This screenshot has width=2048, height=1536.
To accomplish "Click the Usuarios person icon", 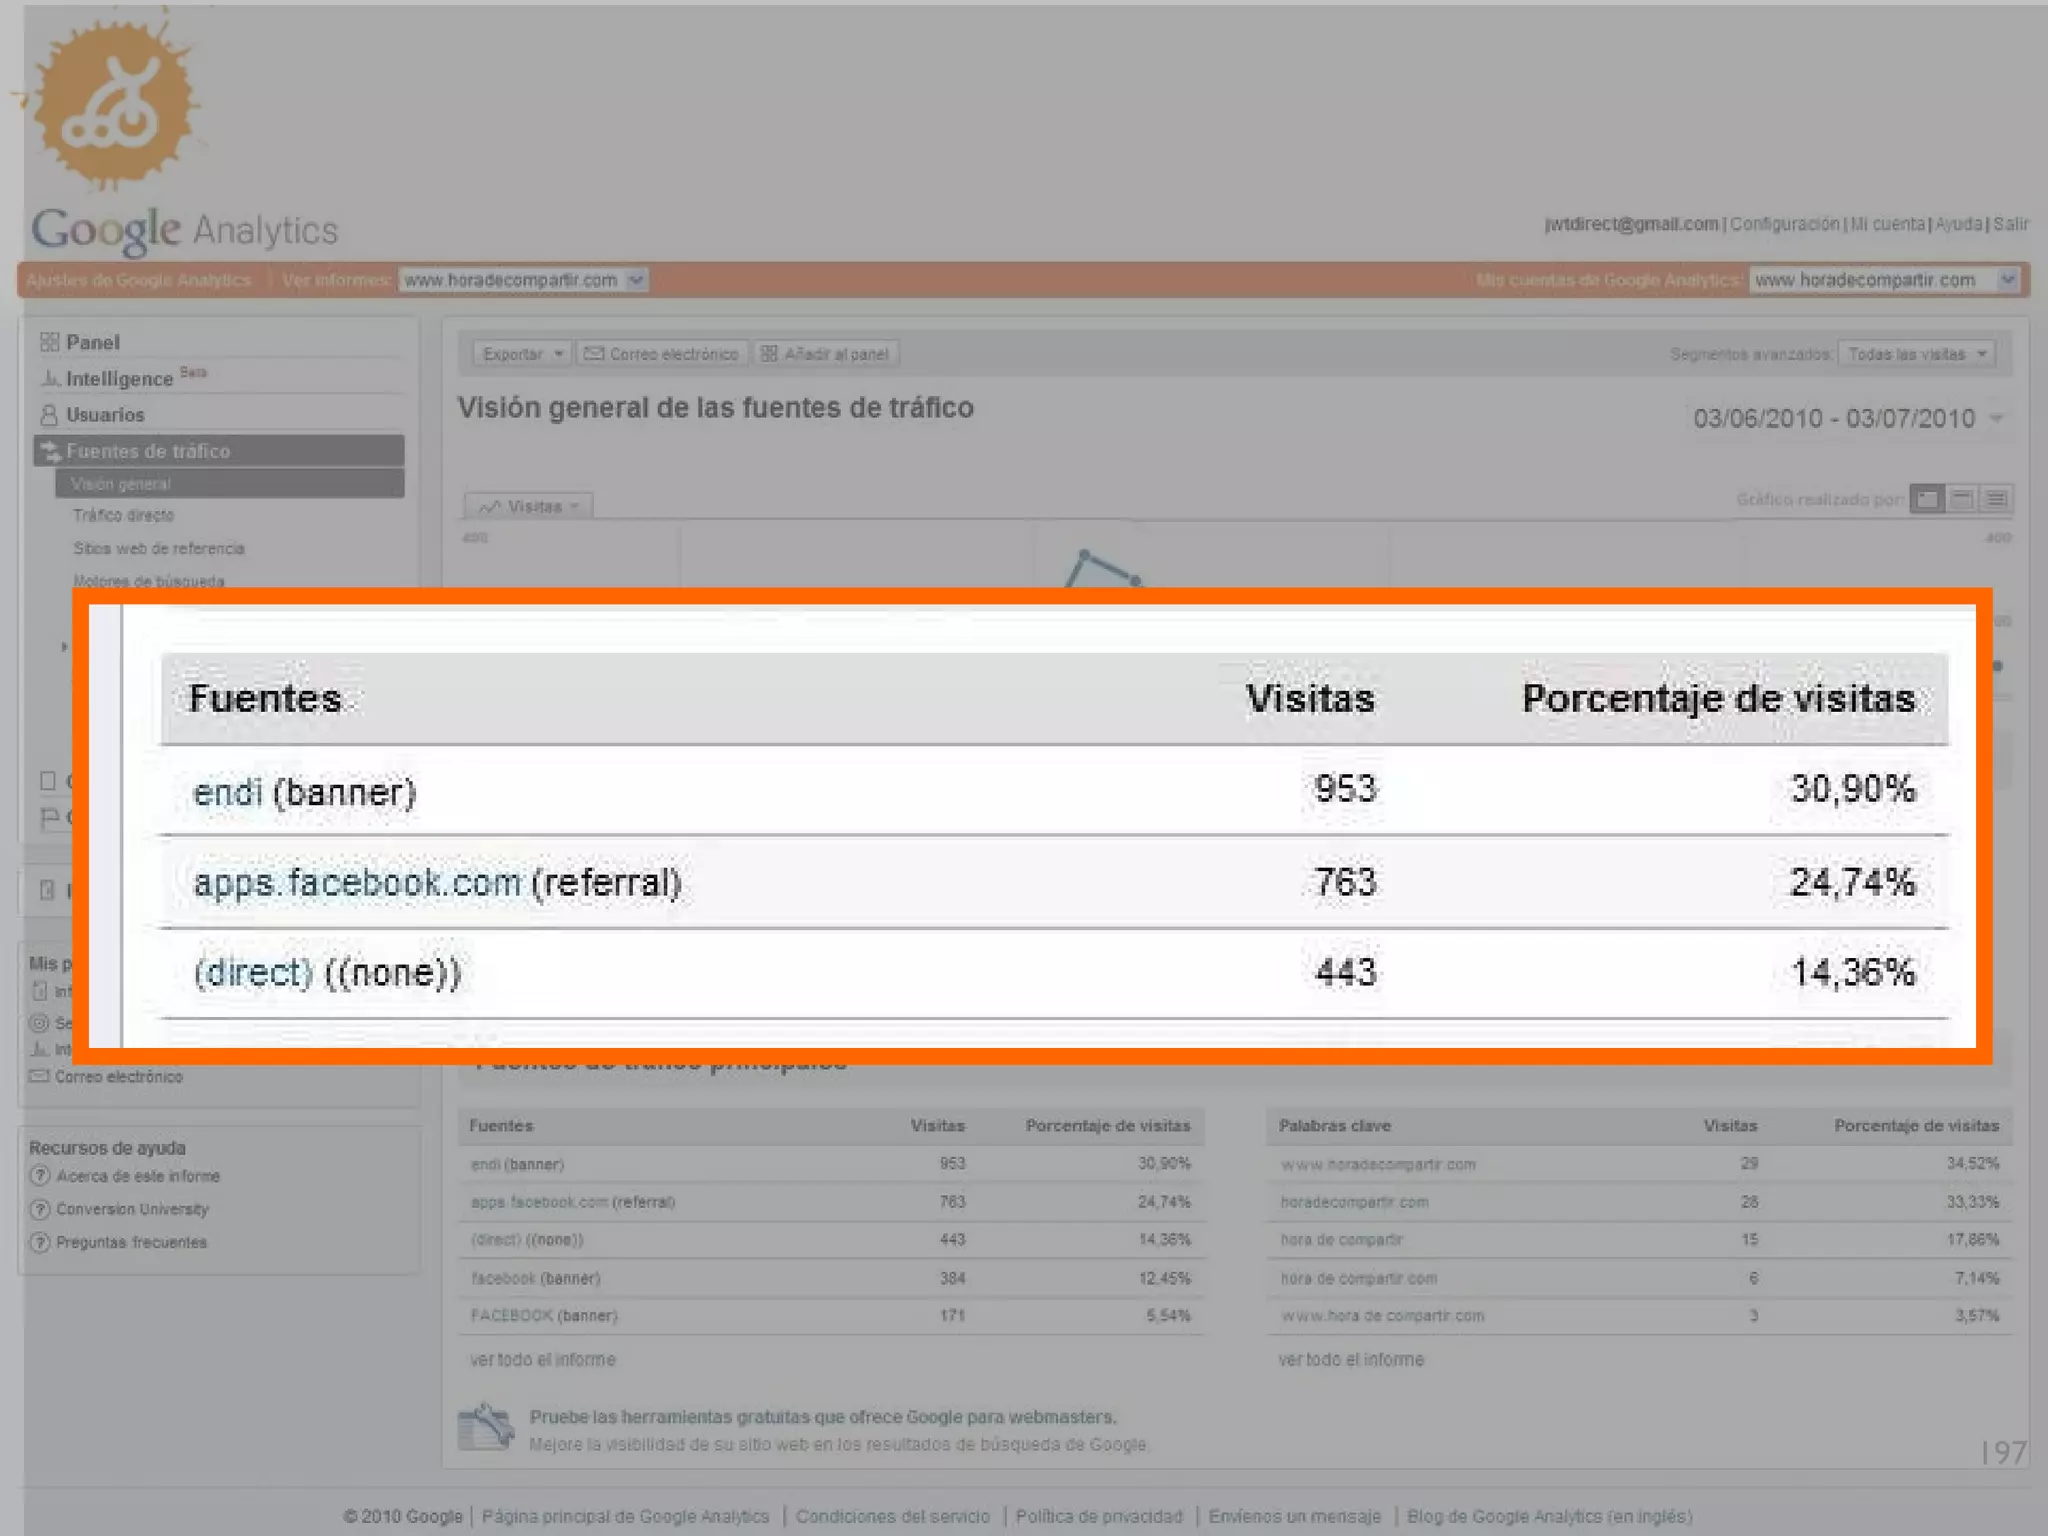I will [x=49, y=414].
